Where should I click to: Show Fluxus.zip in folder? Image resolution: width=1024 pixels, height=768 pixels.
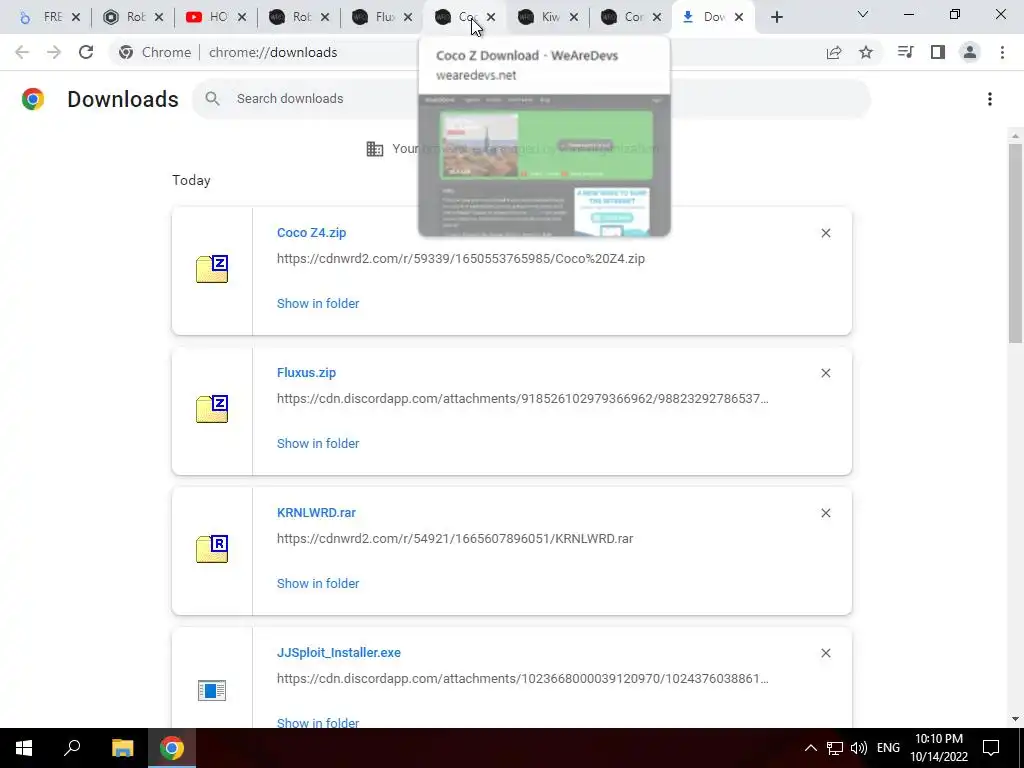coord(318,443)
